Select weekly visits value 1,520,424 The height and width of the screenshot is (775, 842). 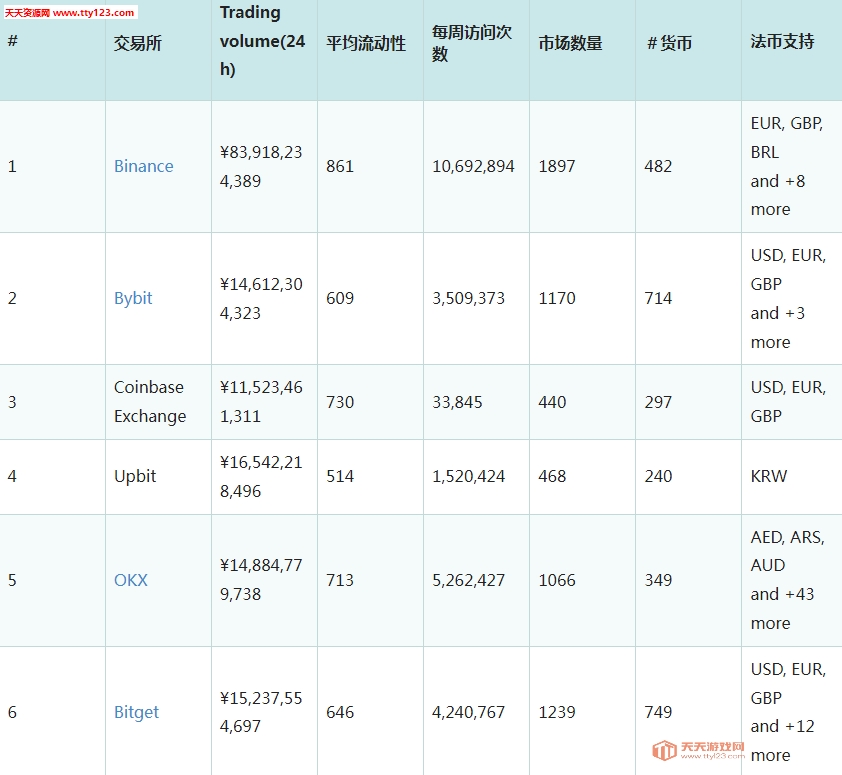pyautogui.click(x=468, y=476)
